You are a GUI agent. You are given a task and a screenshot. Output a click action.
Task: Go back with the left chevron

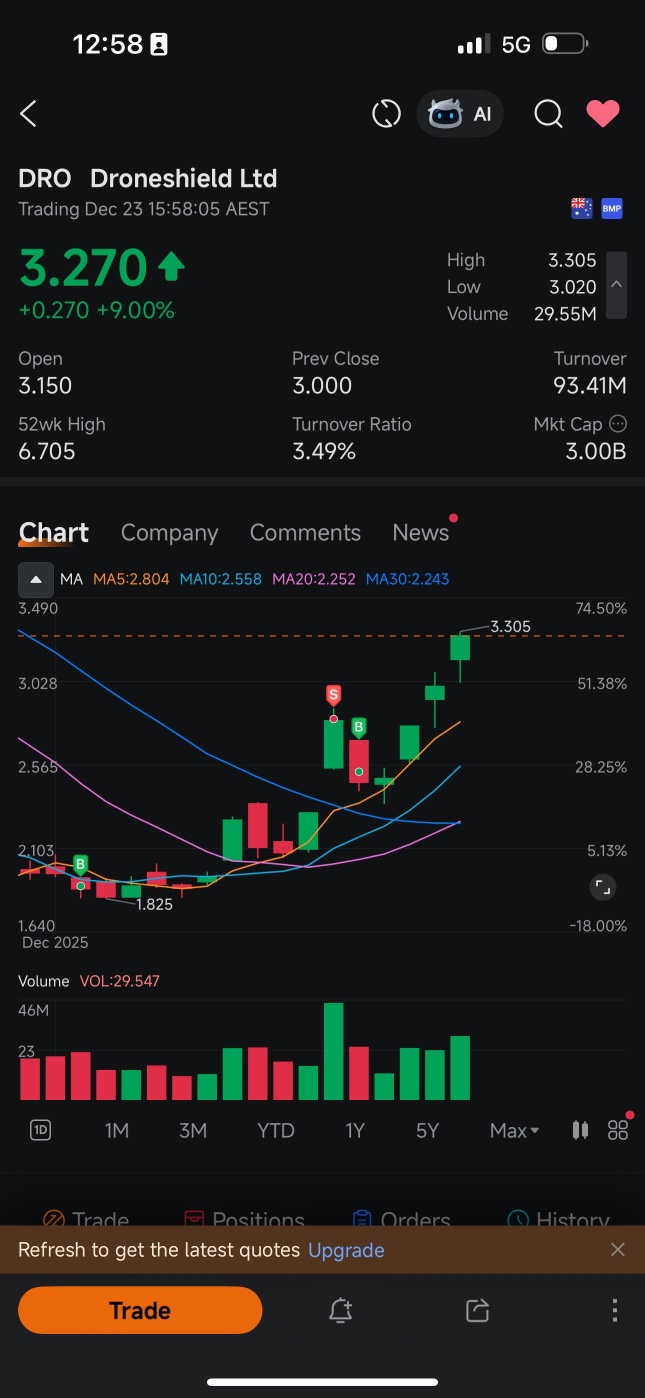[28, 114]
